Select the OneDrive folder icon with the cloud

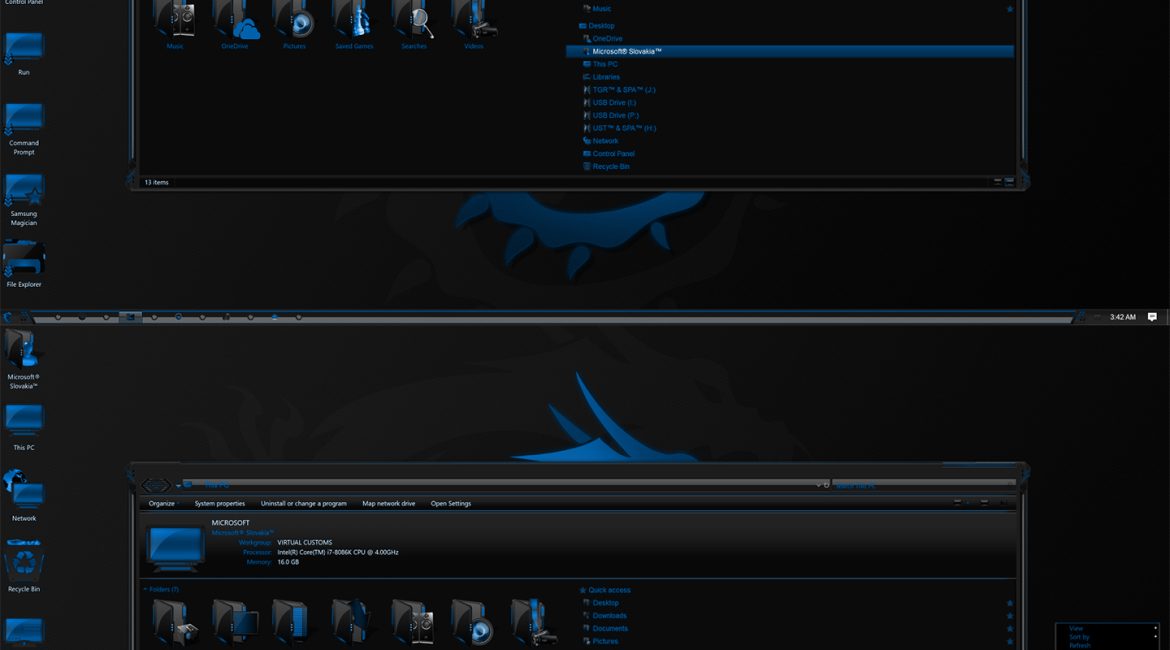coord(235,25)
